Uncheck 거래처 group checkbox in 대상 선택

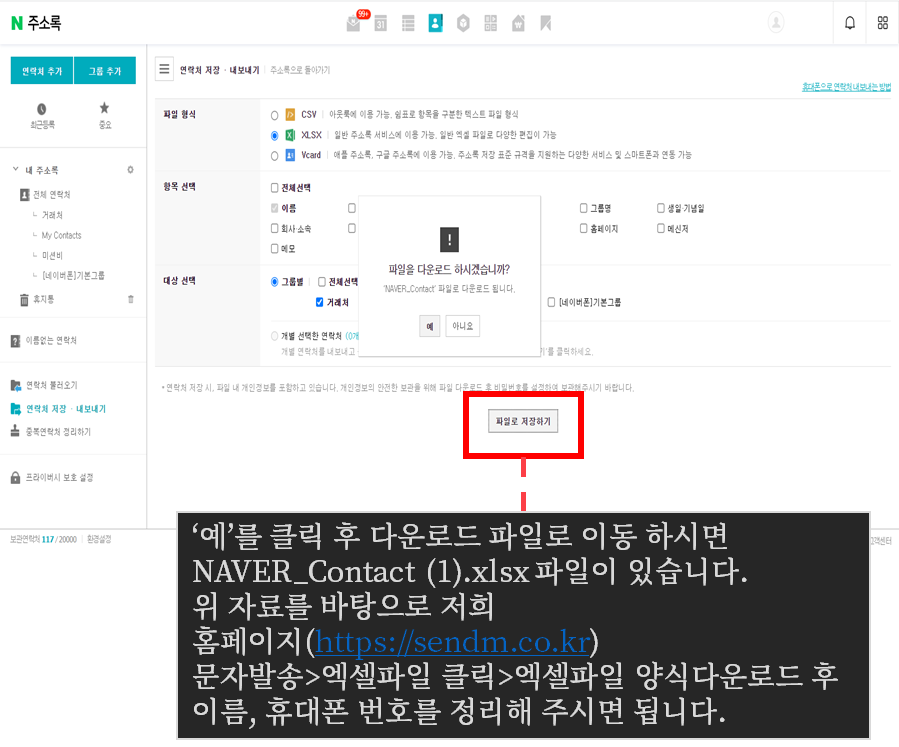point(320,302)
